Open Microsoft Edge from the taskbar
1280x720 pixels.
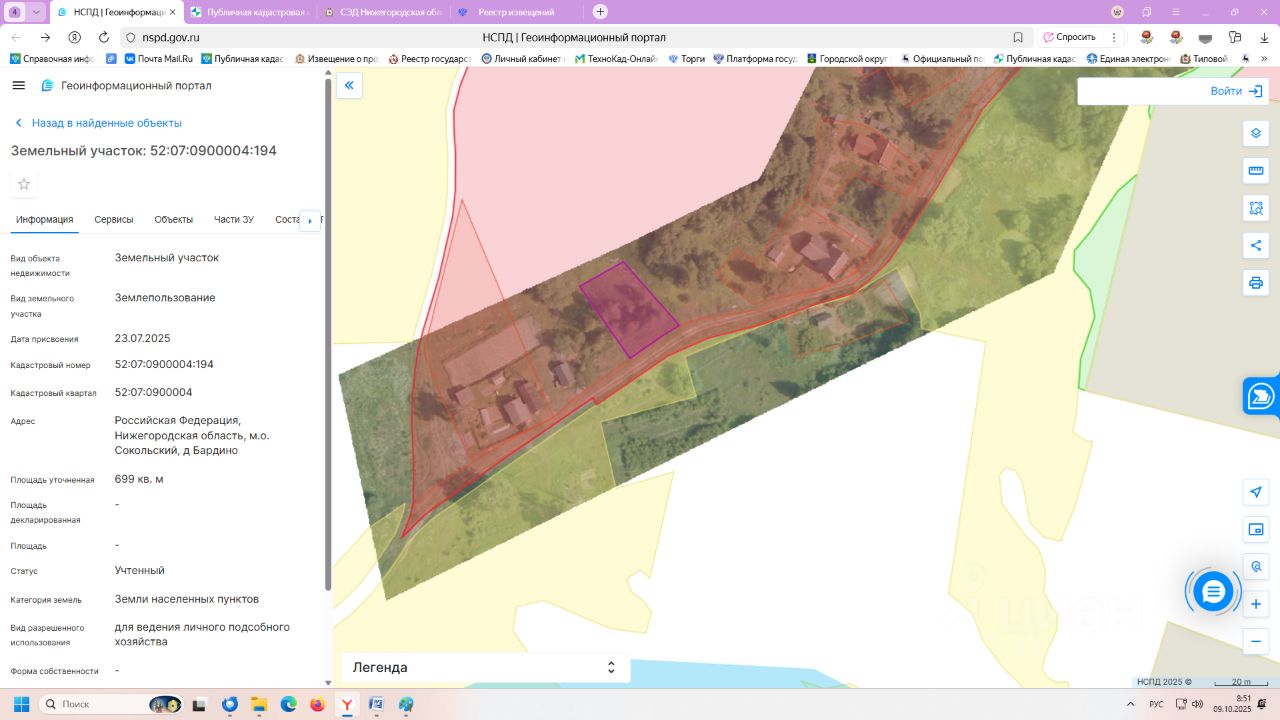(288, 704)
